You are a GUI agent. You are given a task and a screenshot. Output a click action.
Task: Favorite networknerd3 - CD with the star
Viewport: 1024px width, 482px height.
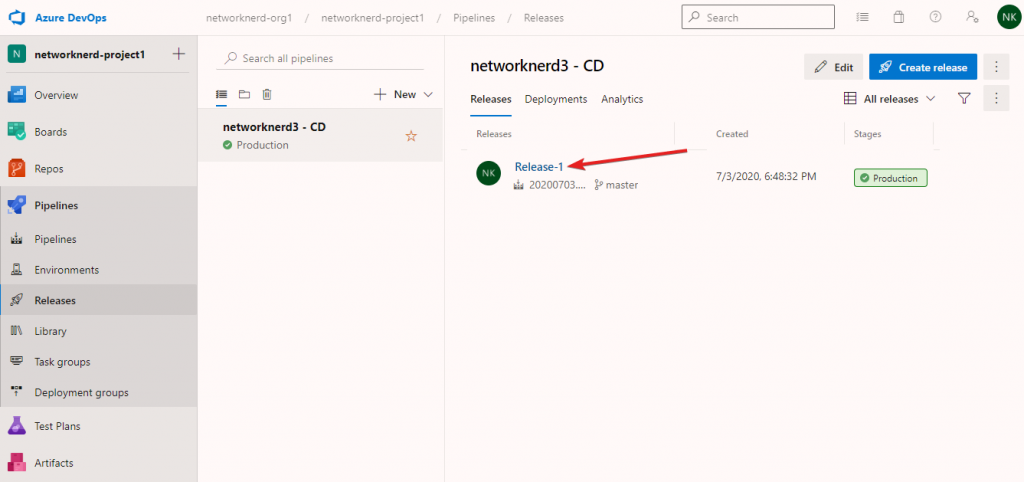coord(411,136)
